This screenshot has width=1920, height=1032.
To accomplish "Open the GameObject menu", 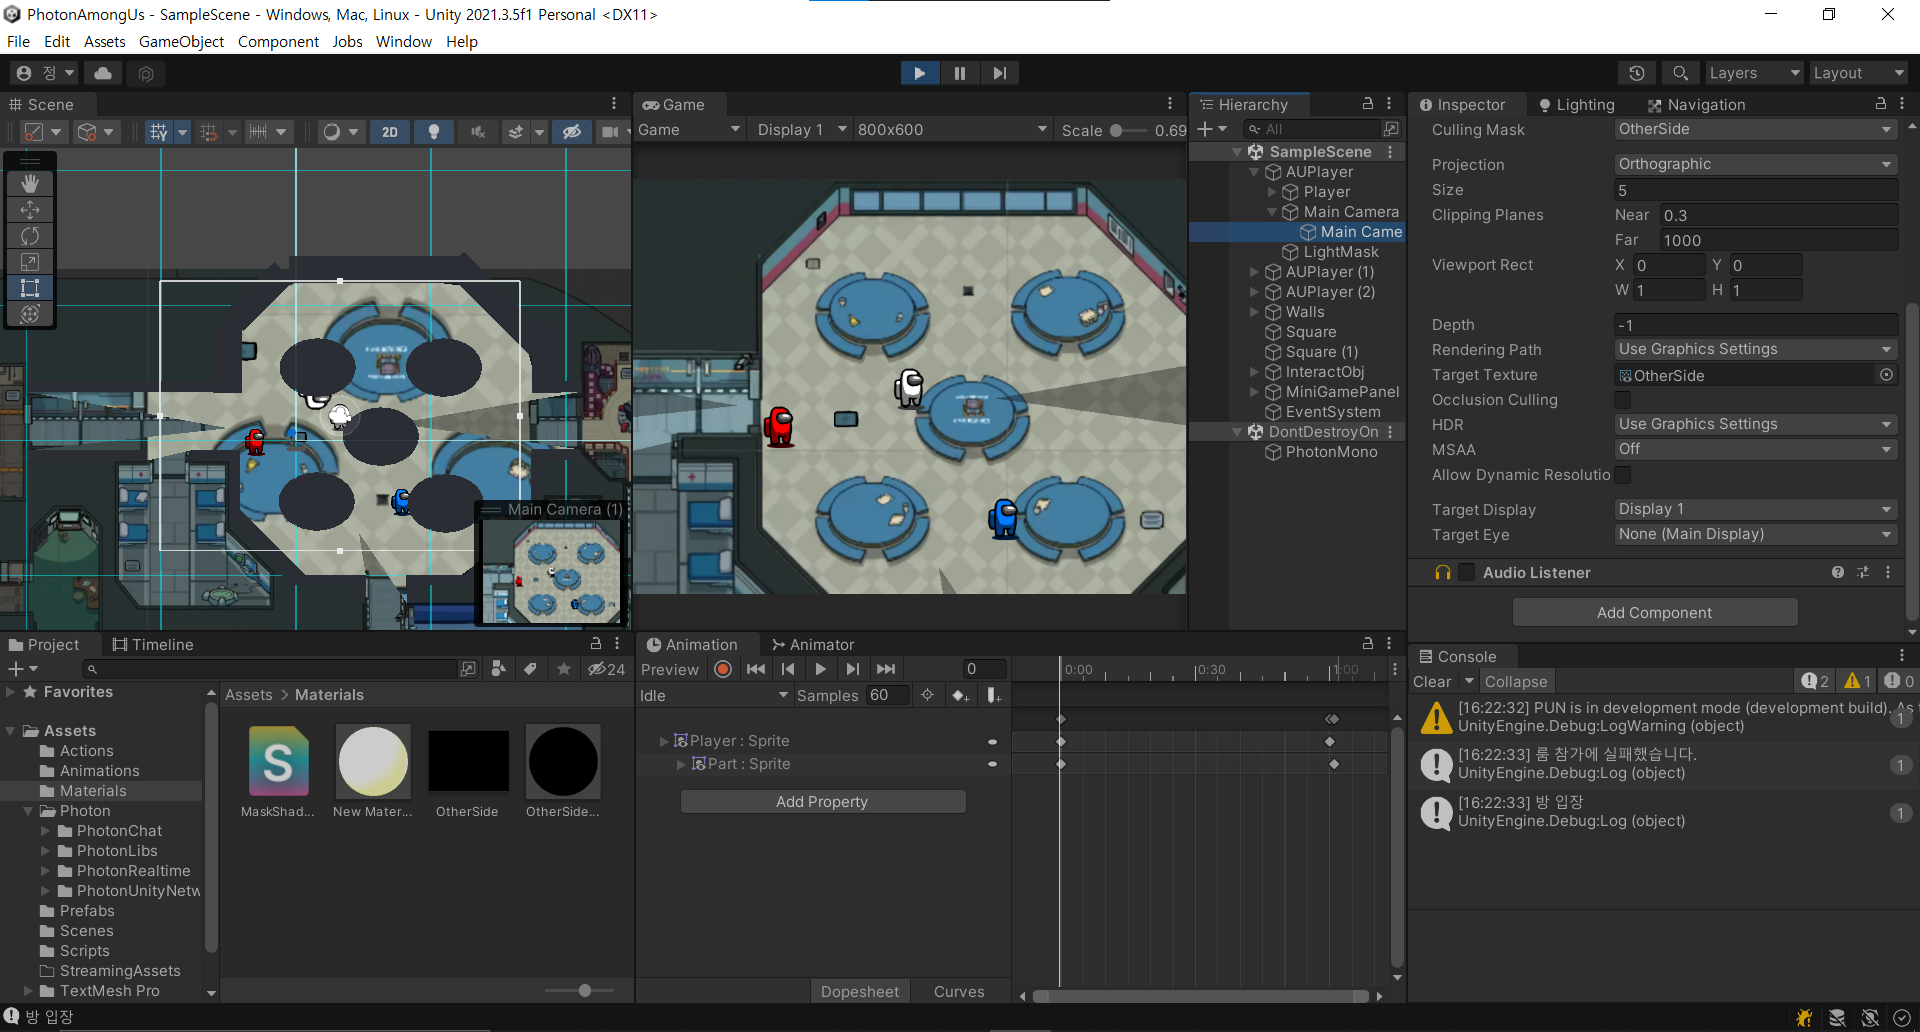I will click(x=181, y=41).
